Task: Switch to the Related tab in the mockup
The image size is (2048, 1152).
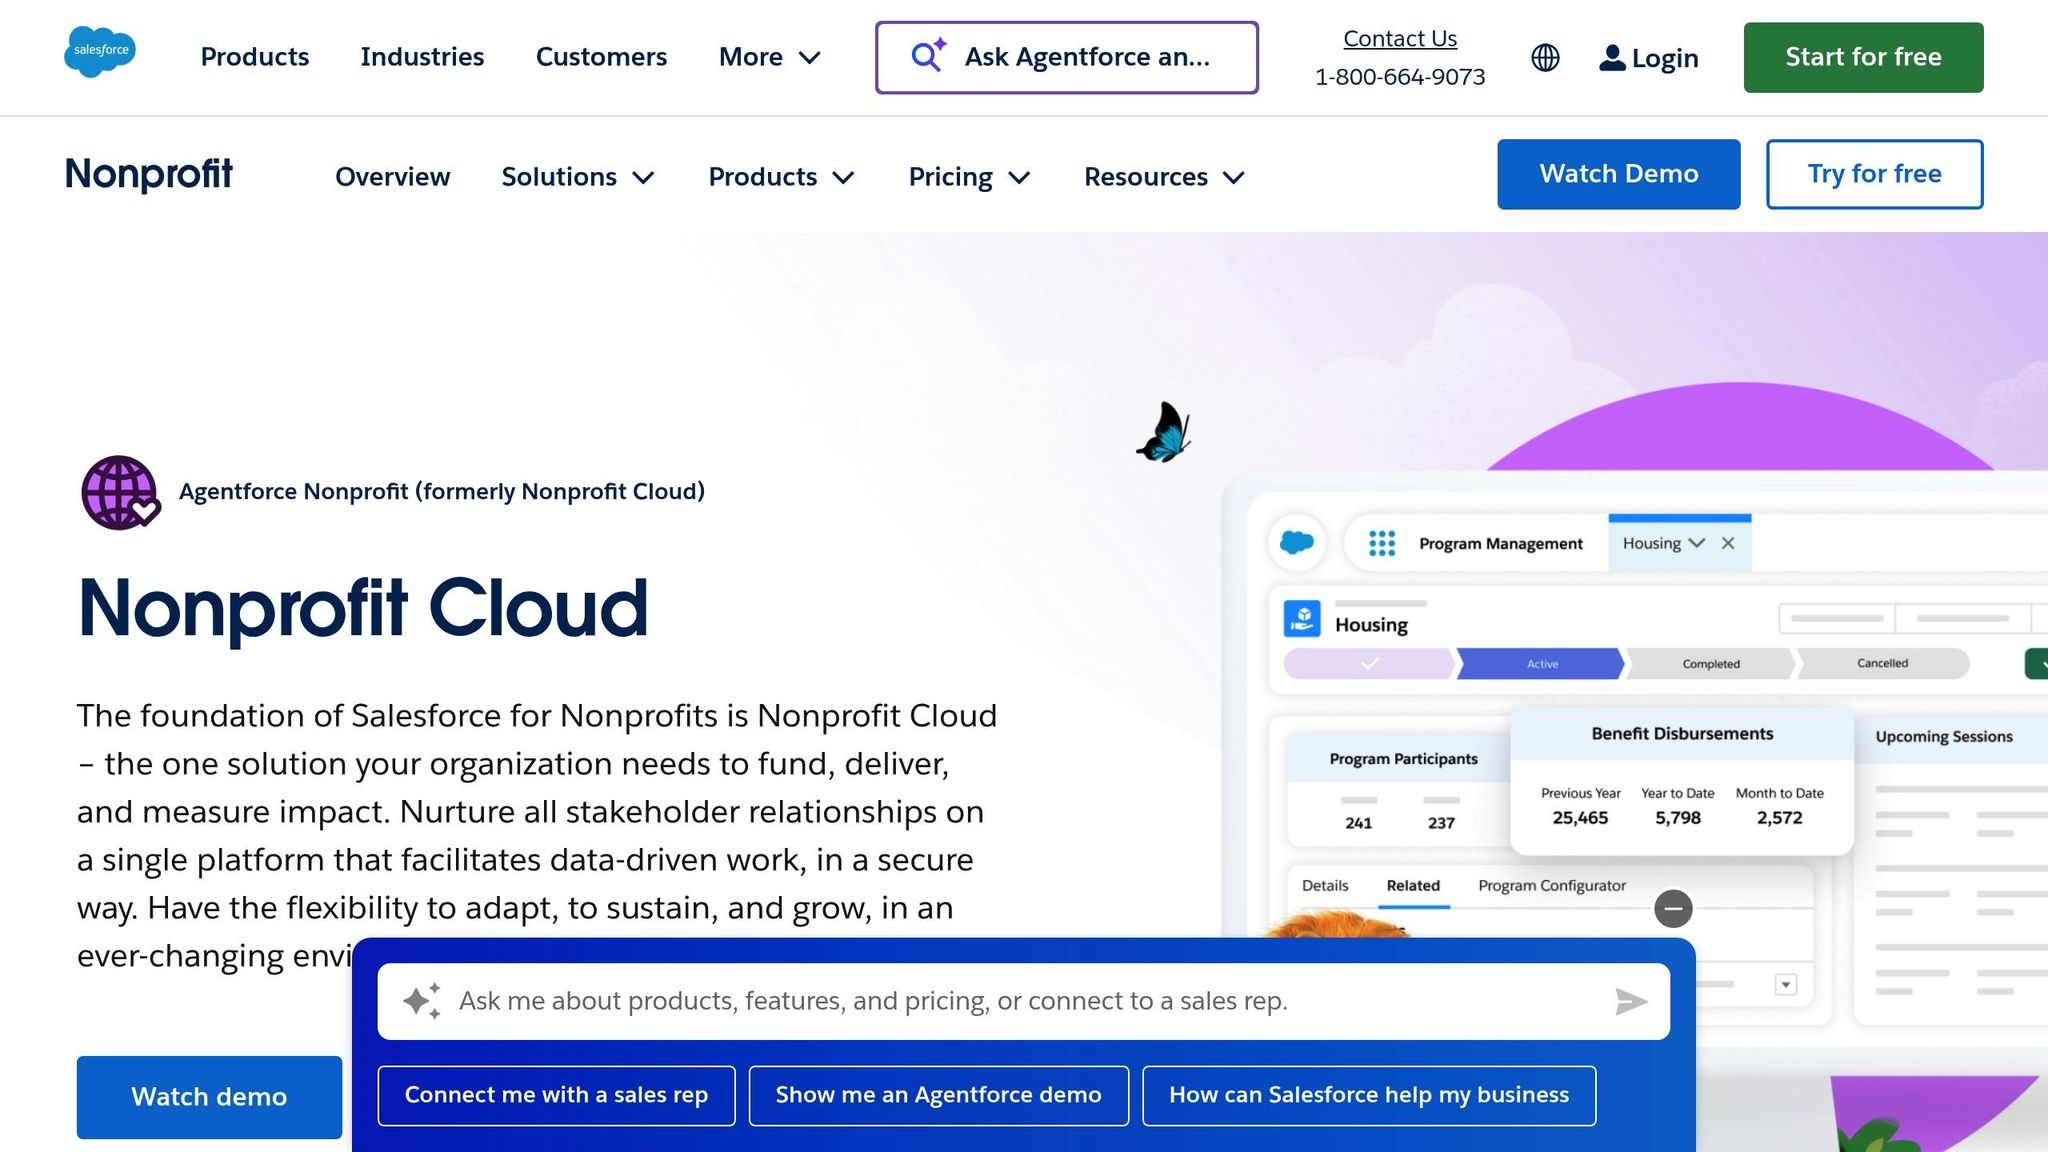Action: click(x=1413, y=885)
